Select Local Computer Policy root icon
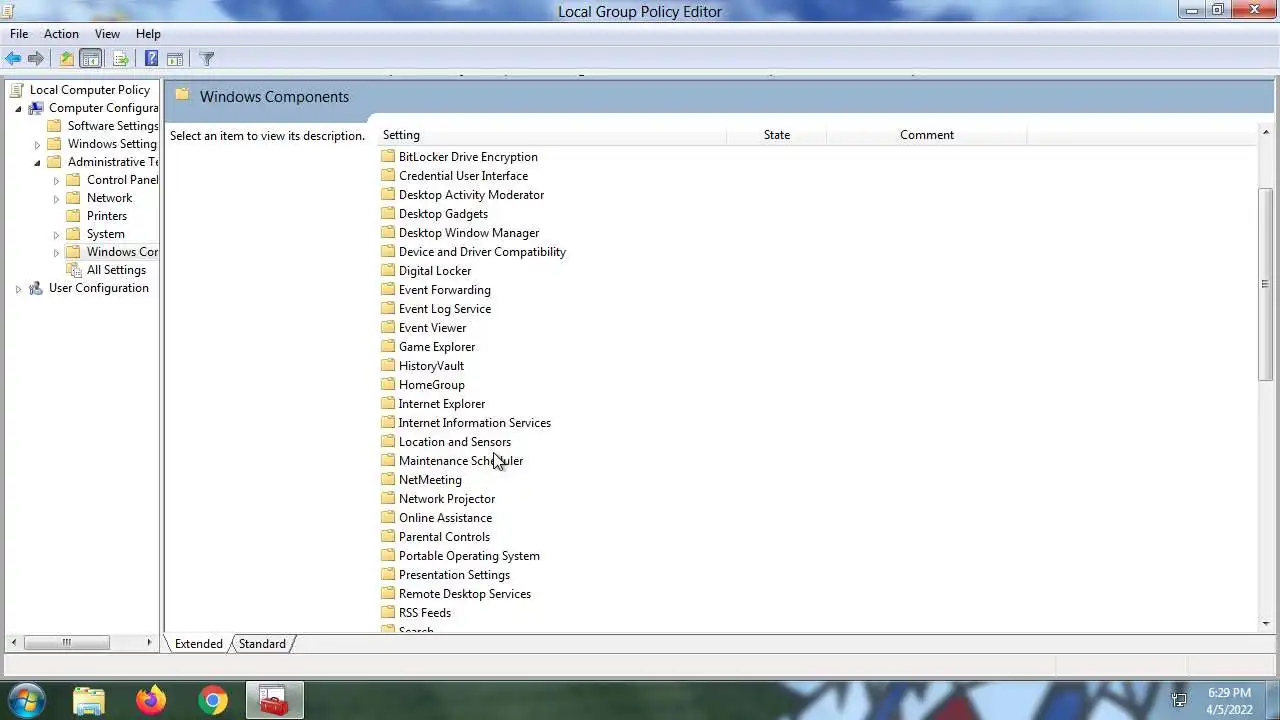Image resolution: width=1280 pixels, height=720 pixels. tap(17, 90)
